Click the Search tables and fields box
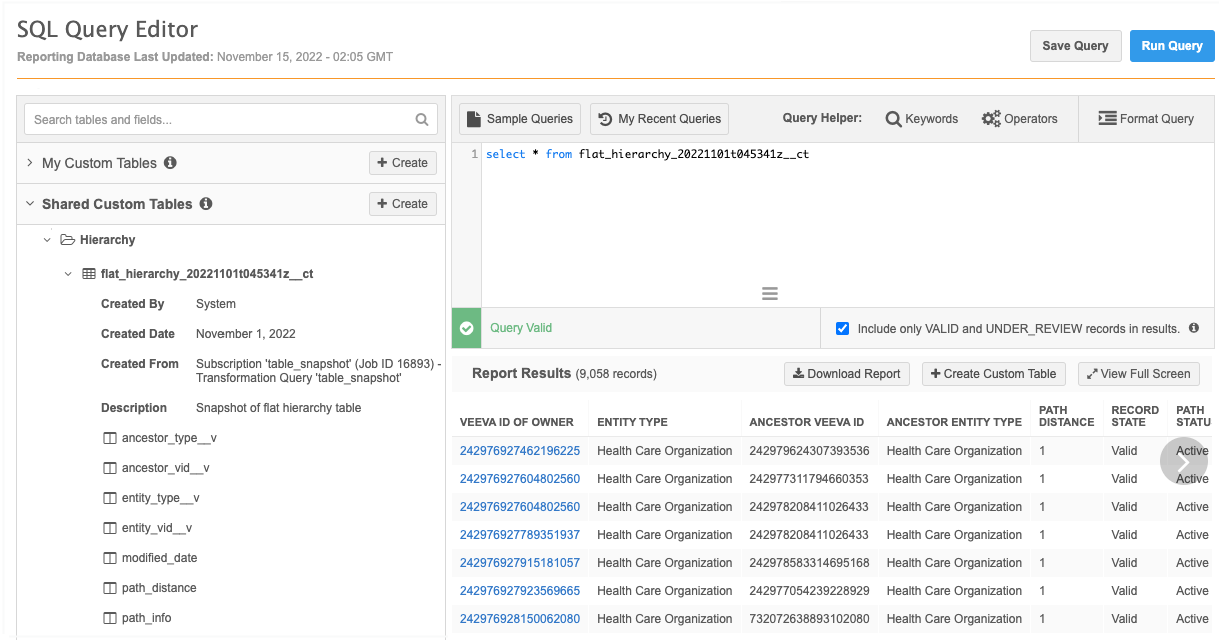 pyautogui.click(x=220, y=120)
